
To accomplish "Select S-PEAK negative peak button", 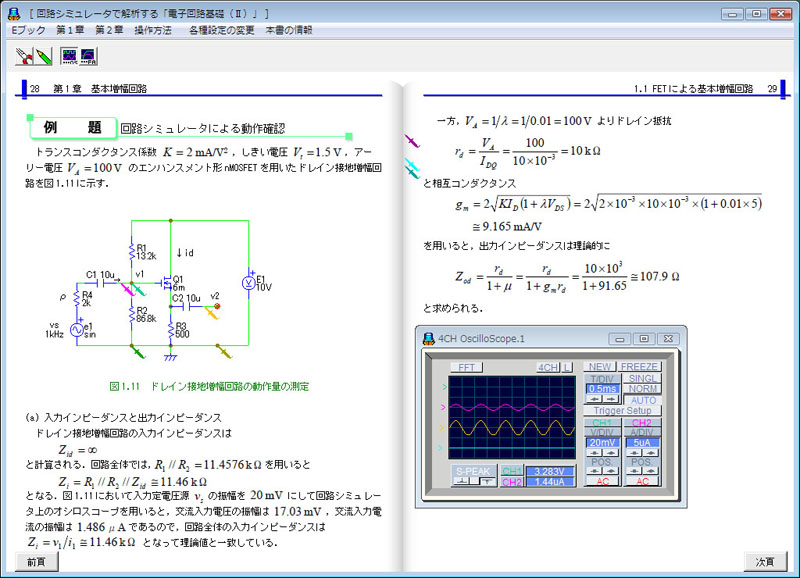I will (488, 481).
